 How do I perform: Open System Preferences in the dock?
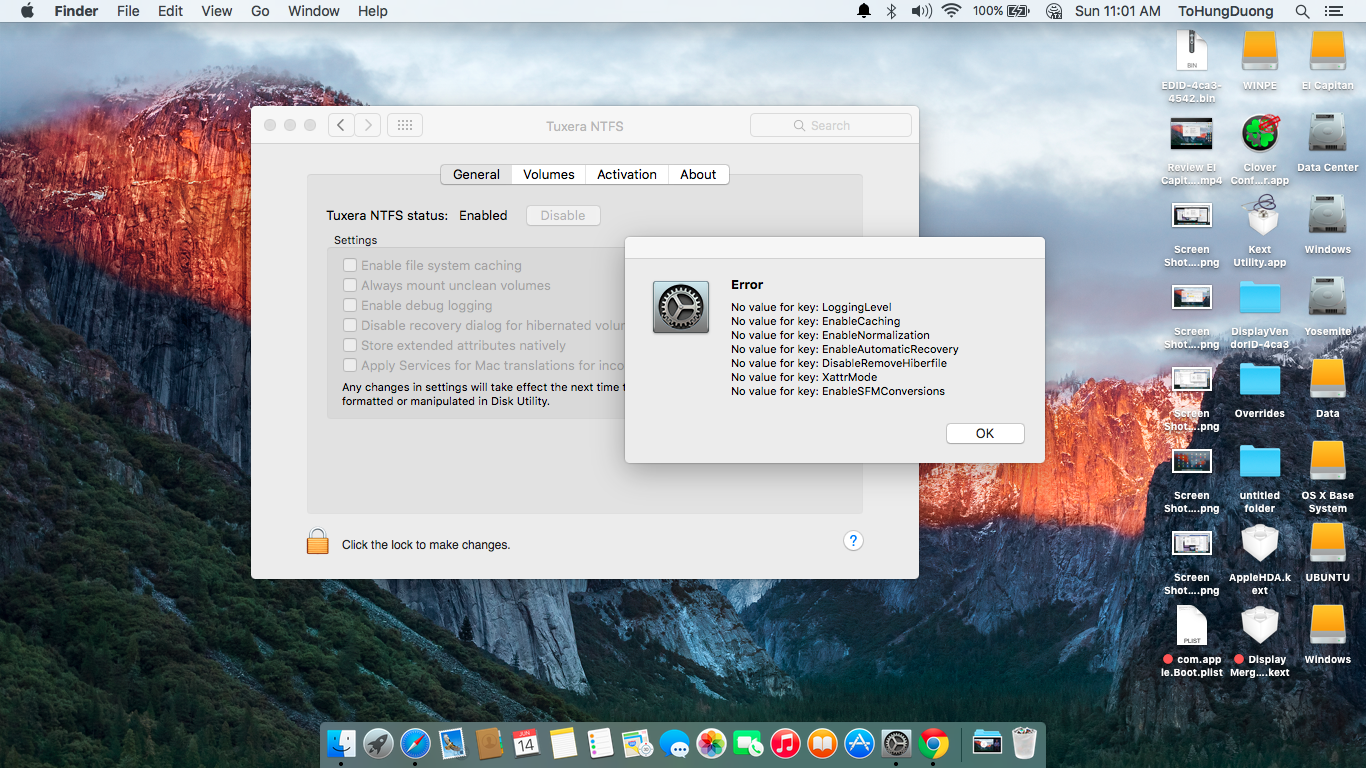897,743
